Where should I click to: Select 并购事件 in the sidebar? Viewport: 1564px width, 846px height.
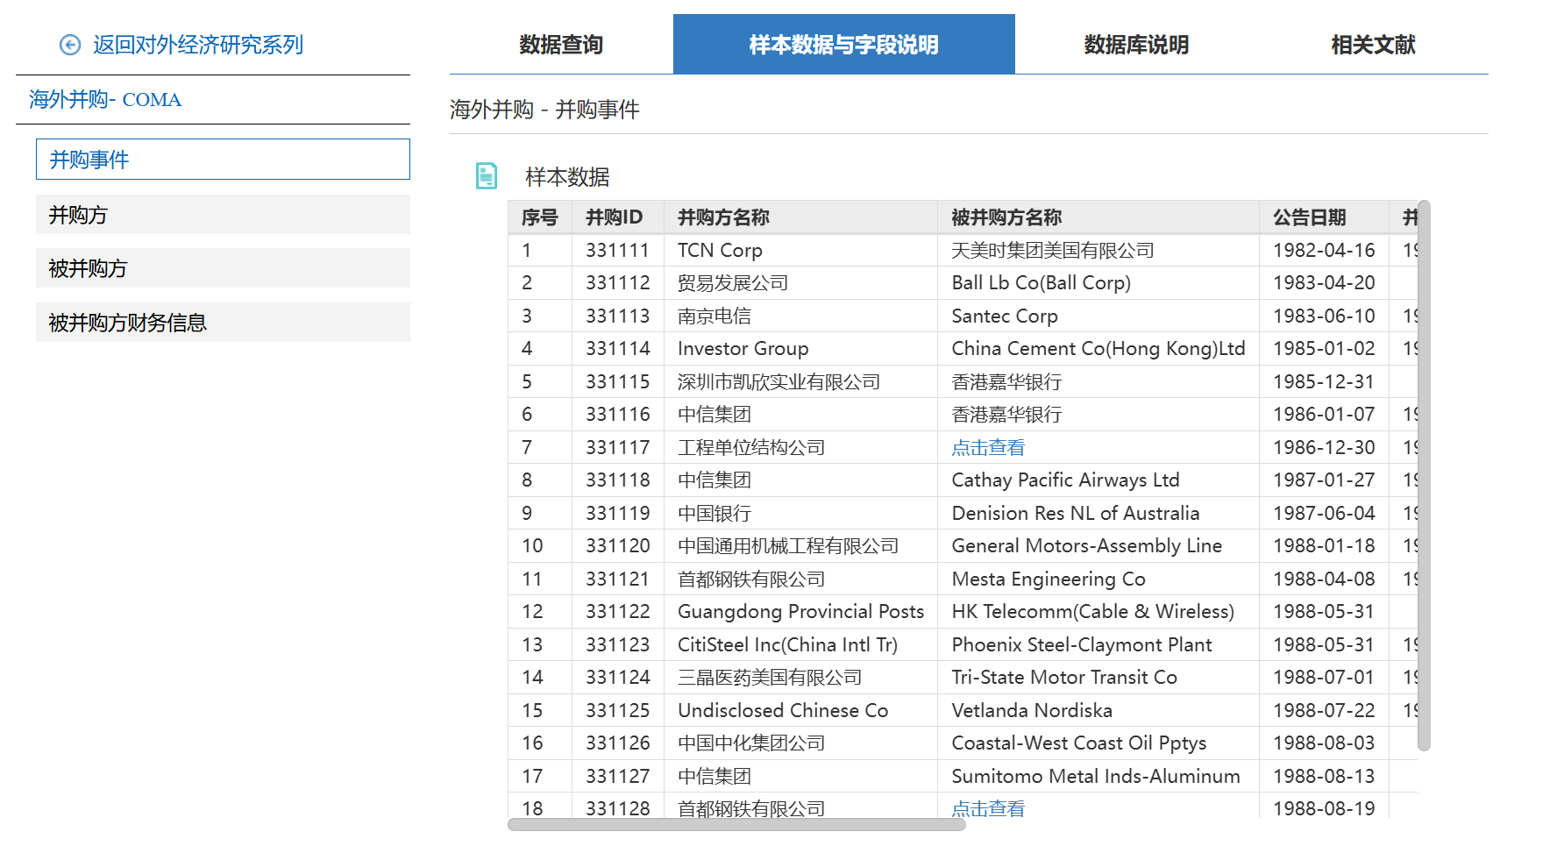[x=222, y=160]
